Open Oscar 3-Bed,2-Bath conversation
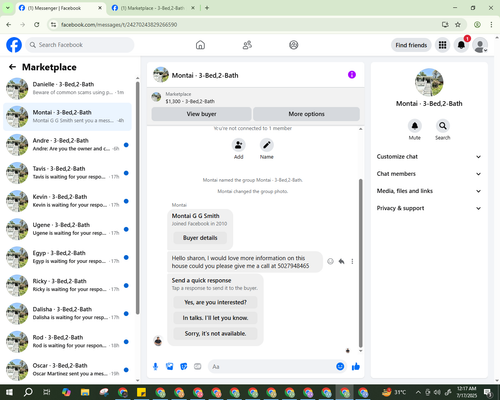The width and height of the screenshot is (500, 400). 67,370
